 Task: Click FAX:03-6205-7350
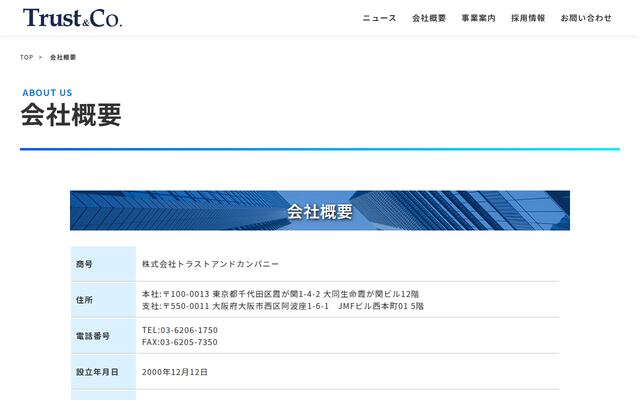[x=180, y=342]
